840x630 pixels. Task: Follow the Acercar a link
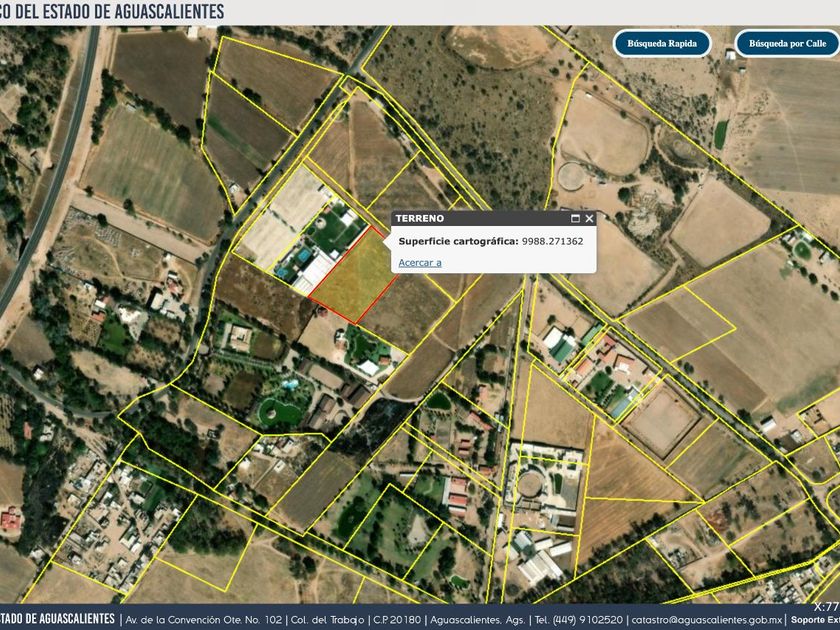(419, 262)
